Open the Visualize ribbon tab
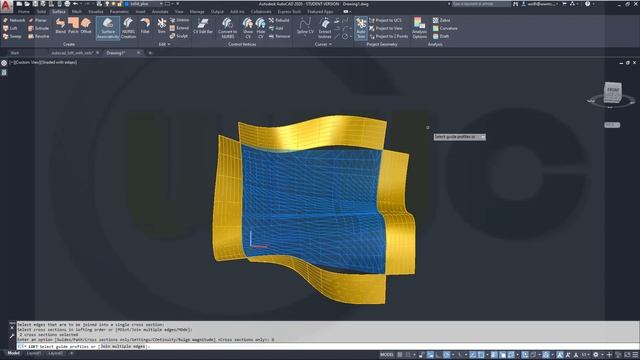This screenshot has height=360, width=640. click(x=96, y=12)
